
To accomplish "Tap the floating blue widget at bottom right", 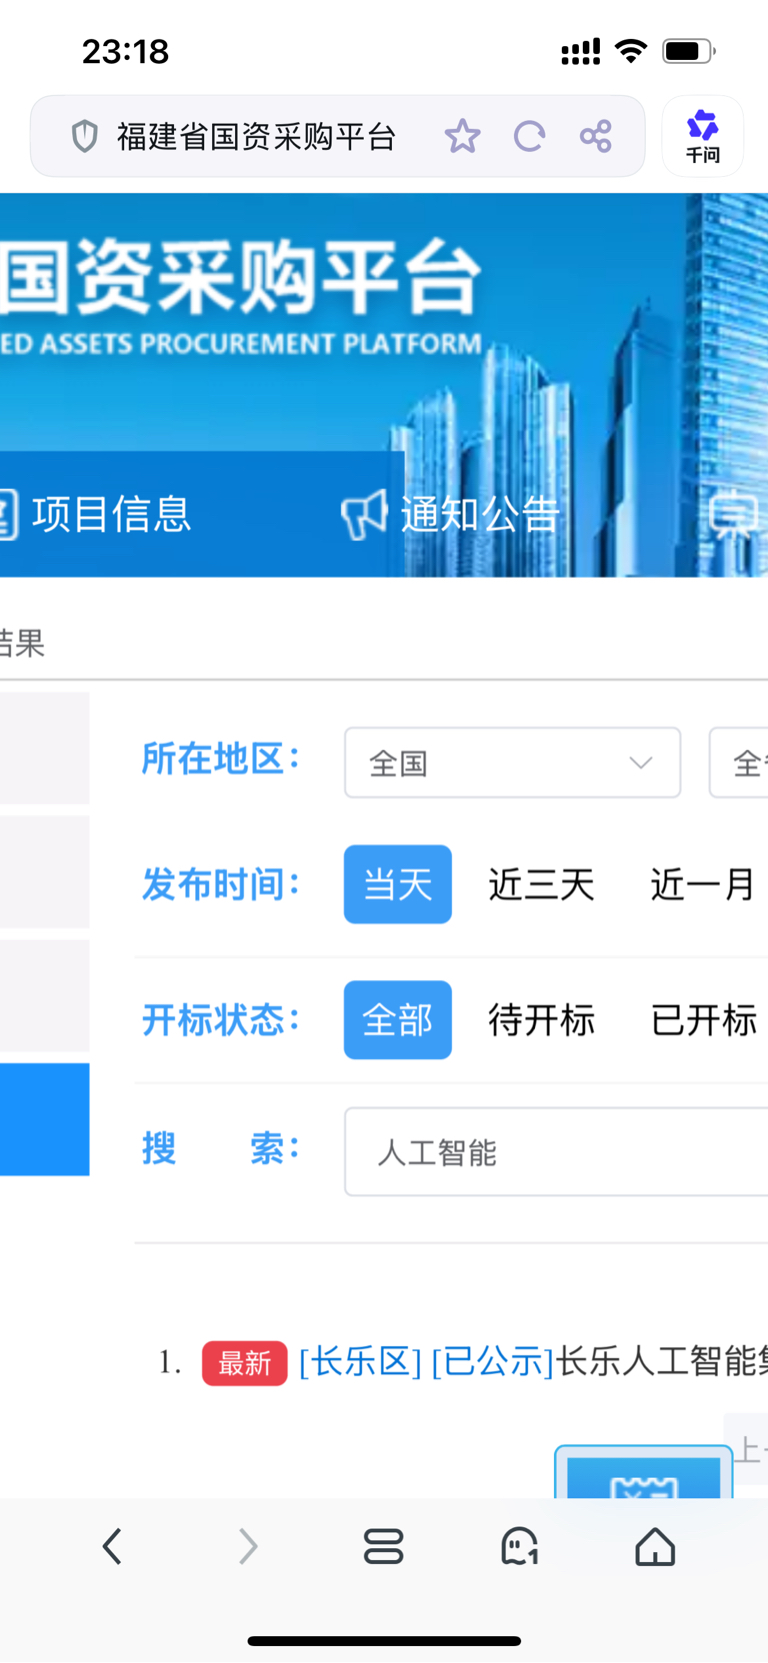I will tap(643, 1472).
